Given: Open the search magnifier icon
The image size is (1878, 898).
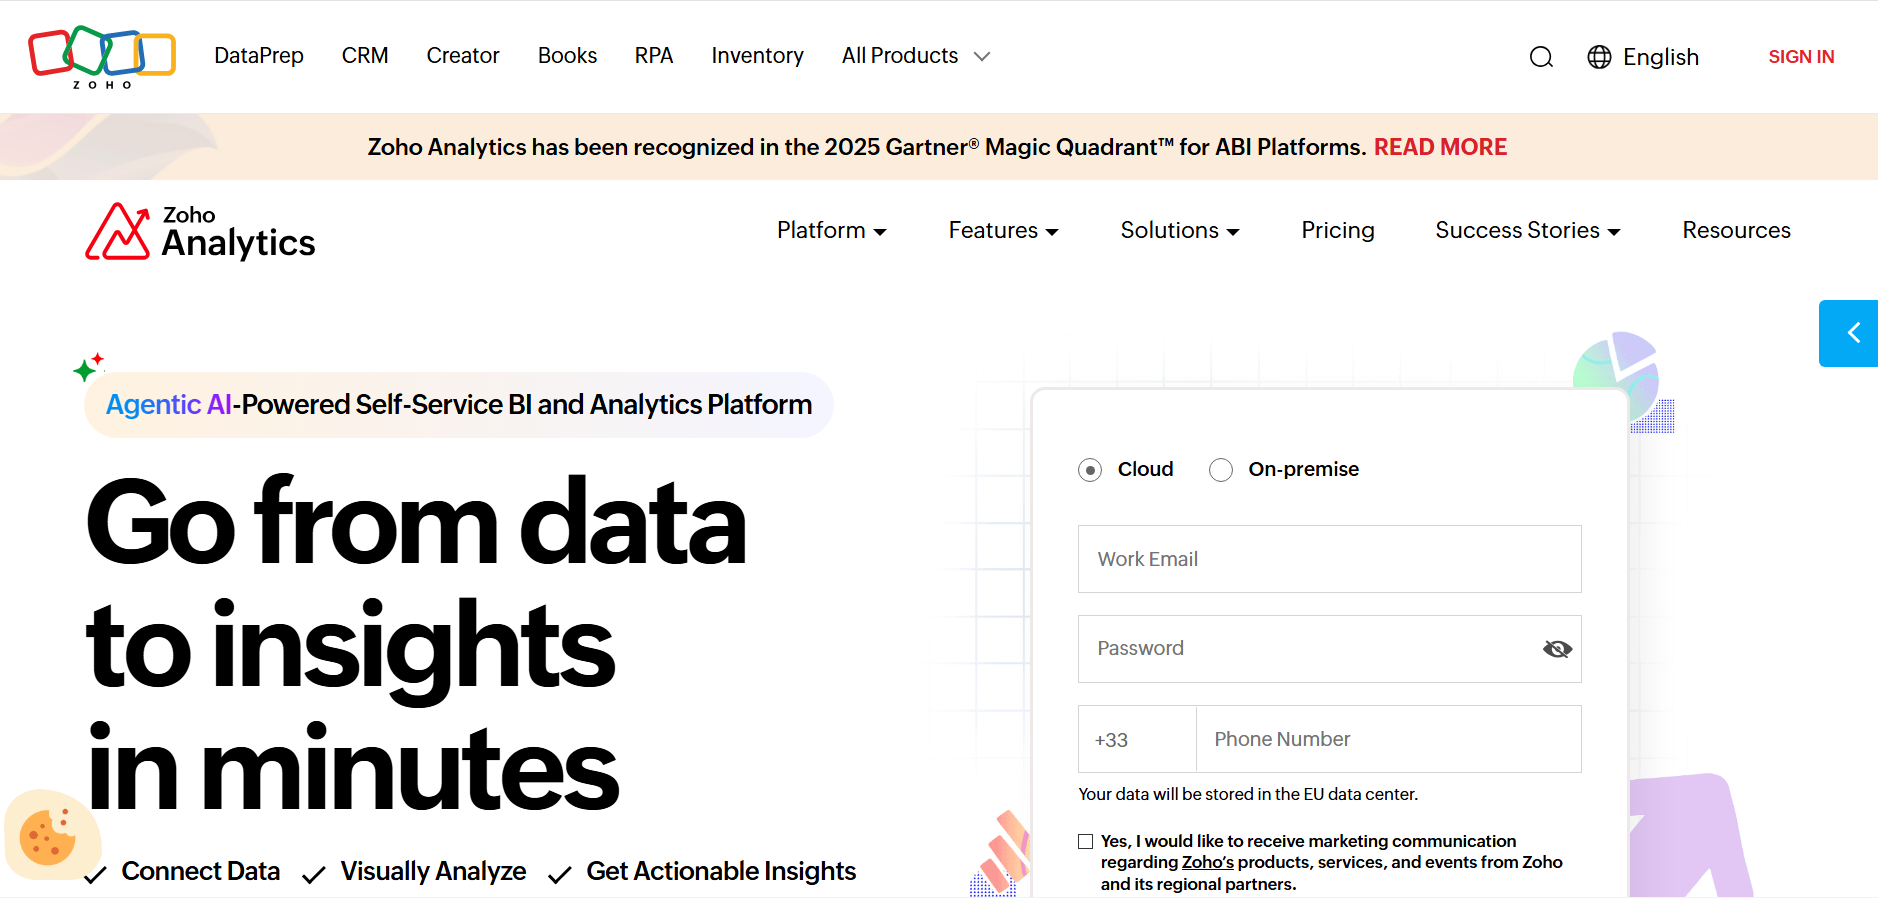Looking at the screenshot, I should coord(1541,57).
